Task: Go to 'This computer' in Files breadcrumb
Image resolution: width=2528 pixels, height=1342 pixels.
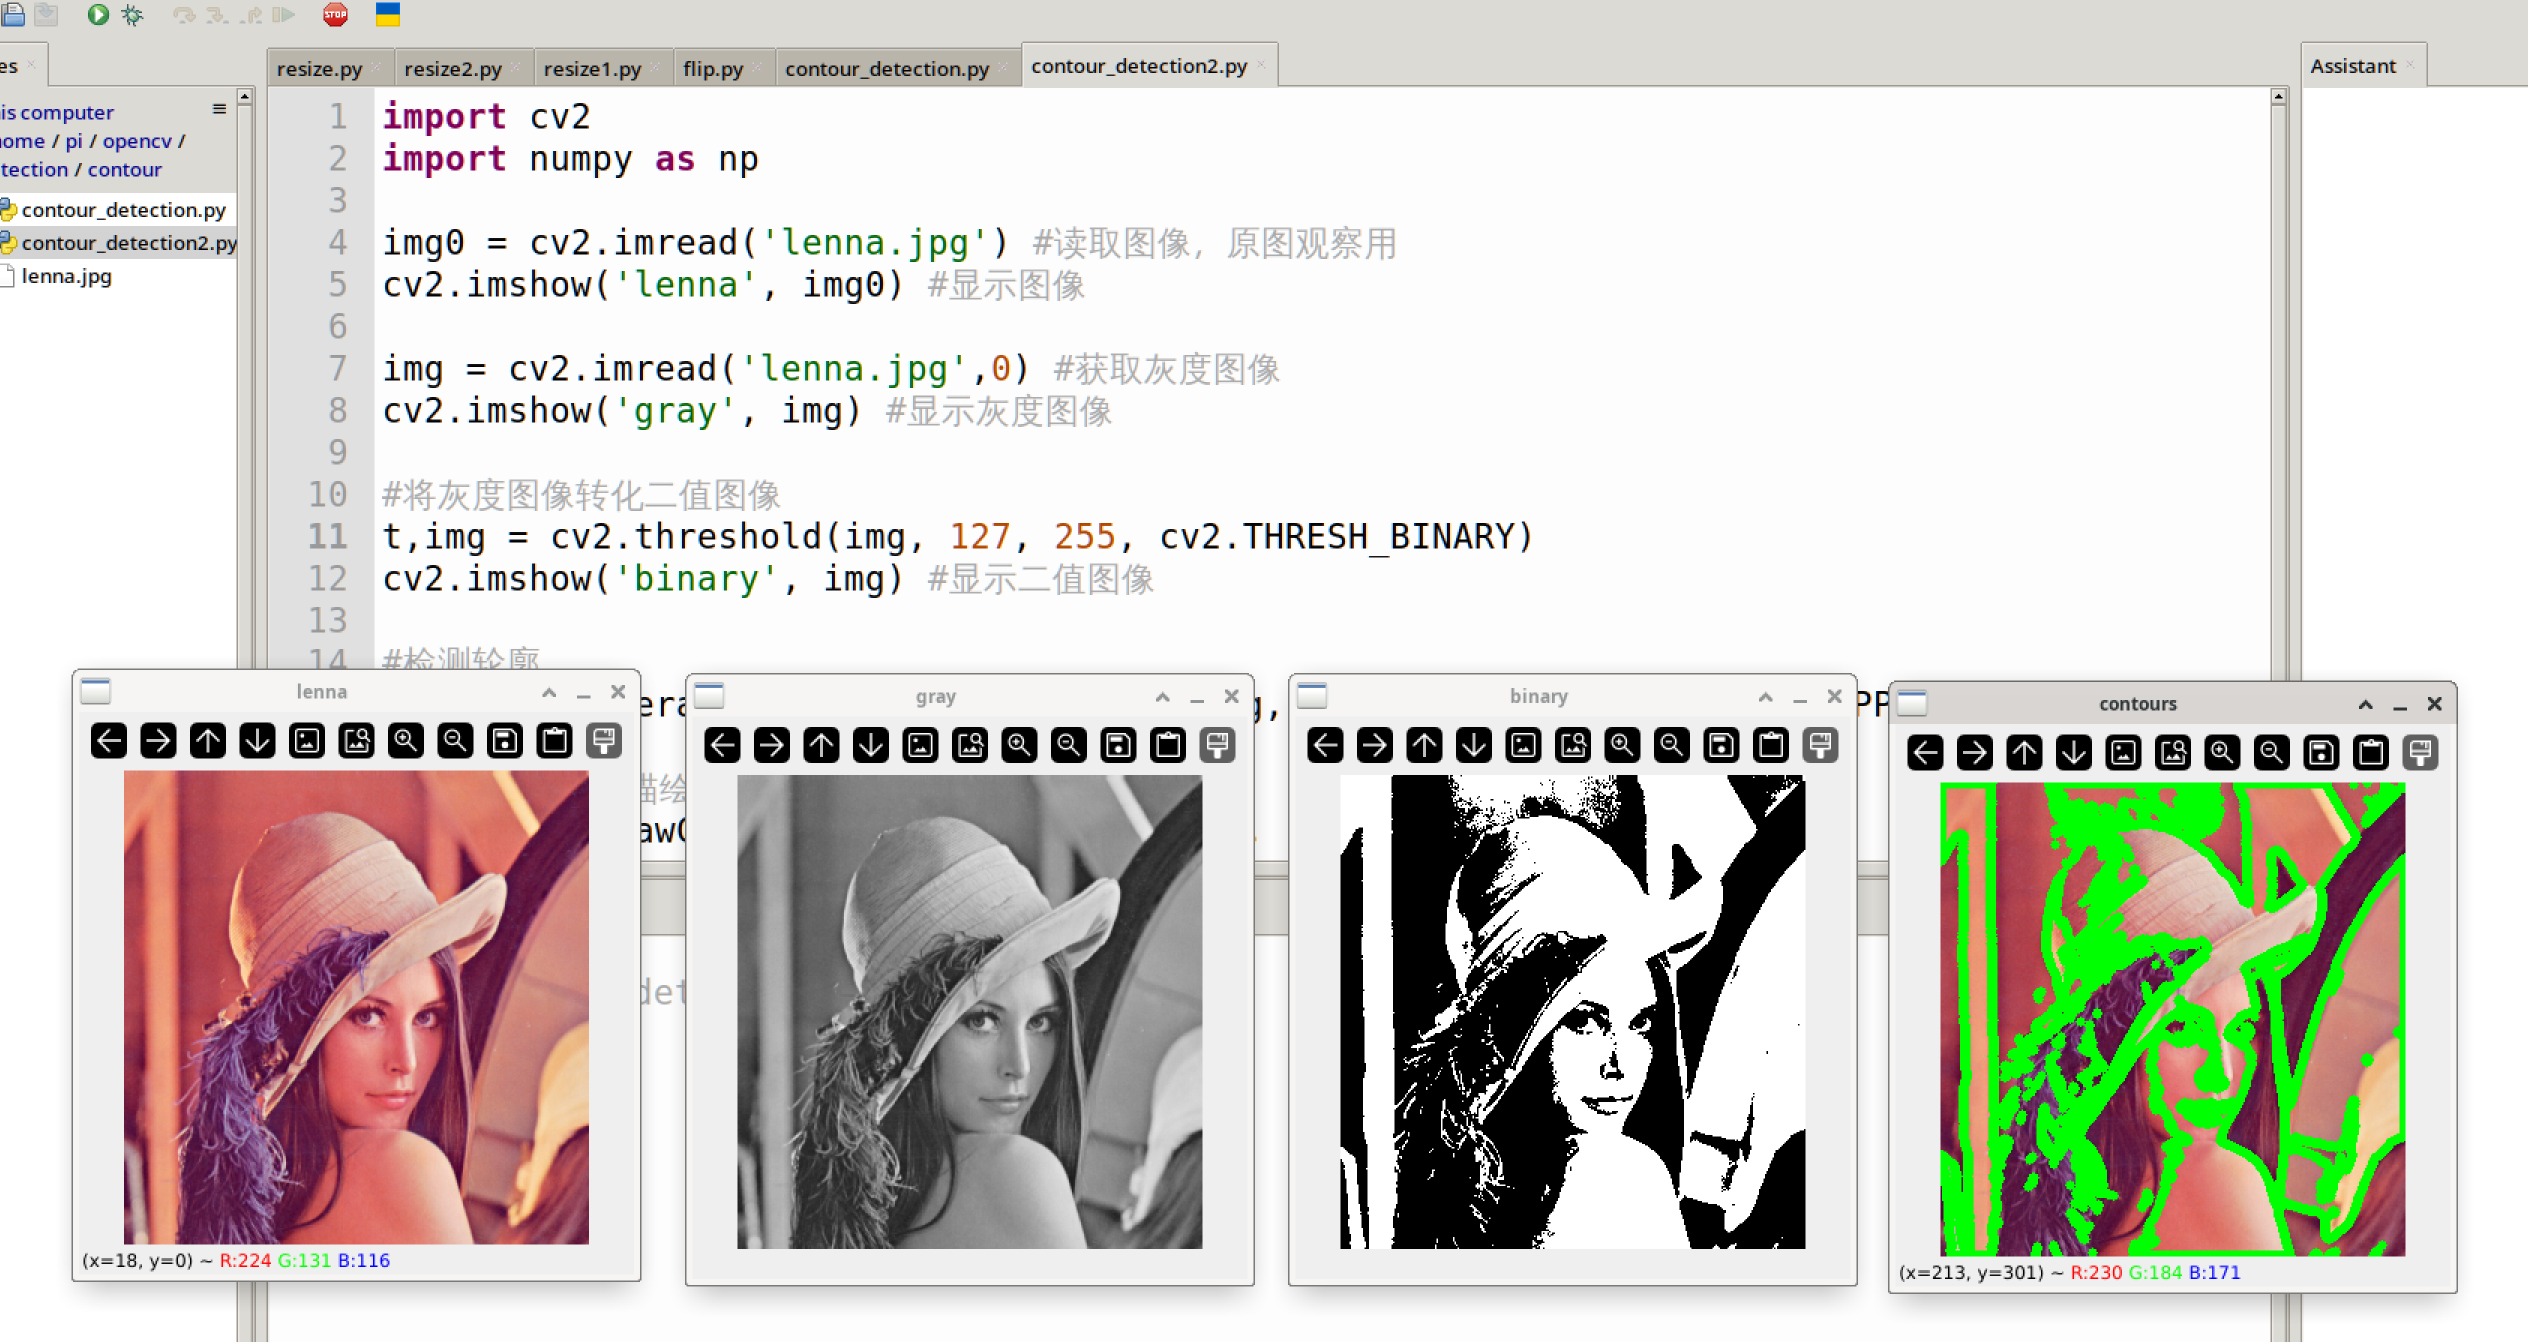Action: pos(57,112)
